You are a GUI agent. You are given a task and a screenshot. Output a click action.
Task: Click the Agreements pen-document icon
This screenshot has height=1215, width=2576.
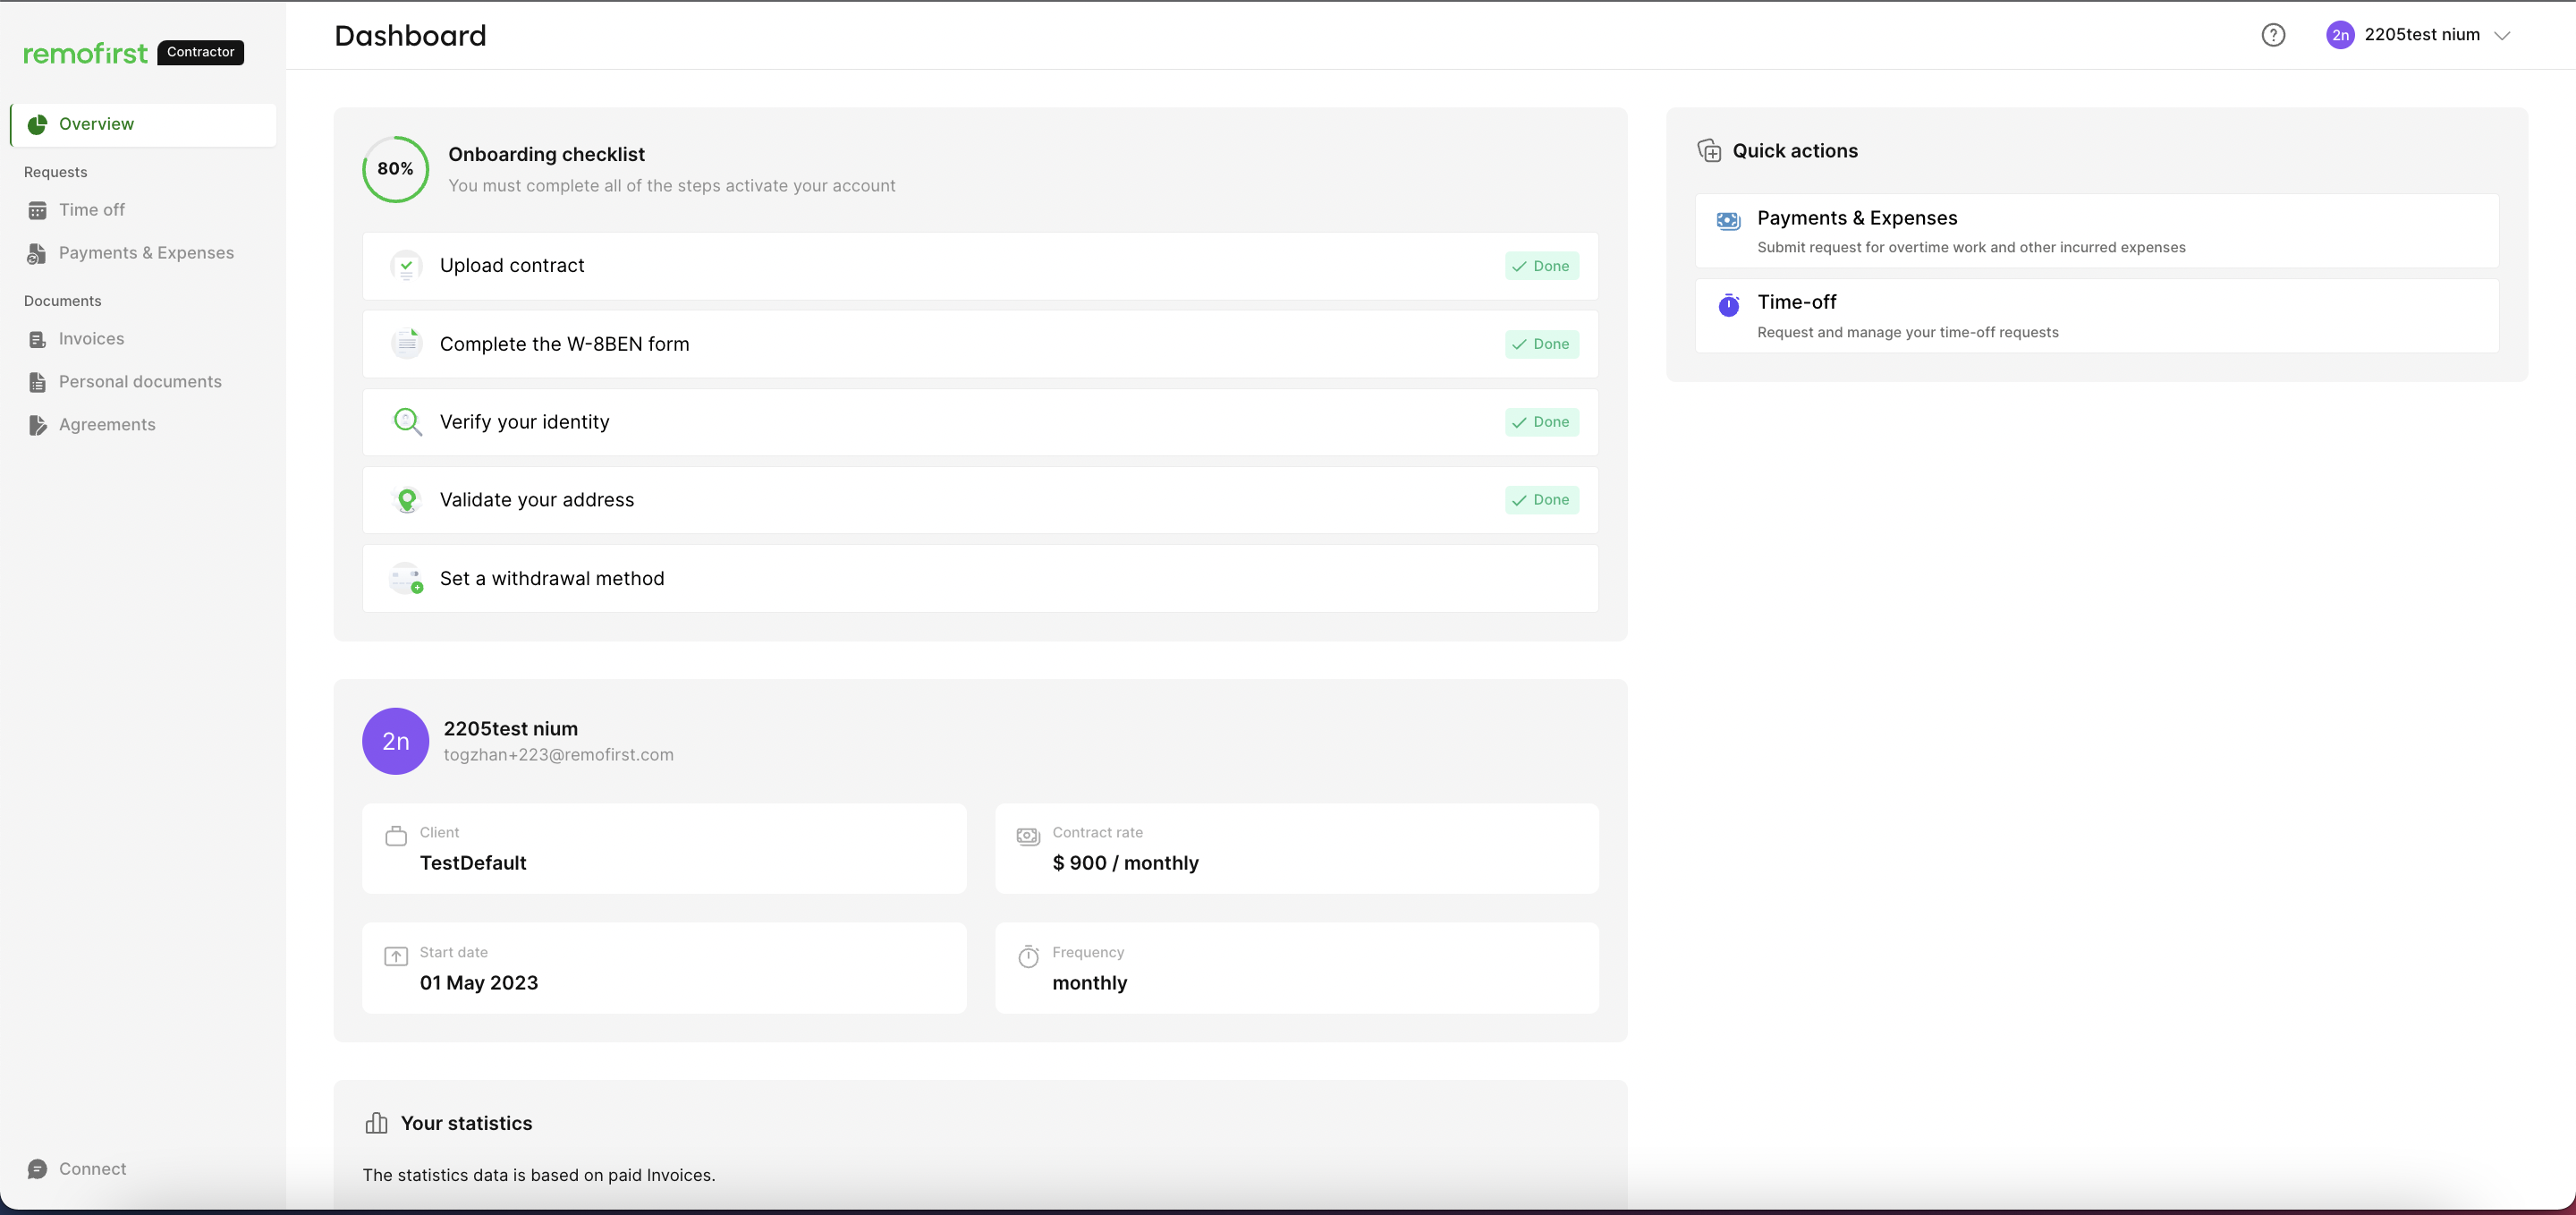[37, 425]
